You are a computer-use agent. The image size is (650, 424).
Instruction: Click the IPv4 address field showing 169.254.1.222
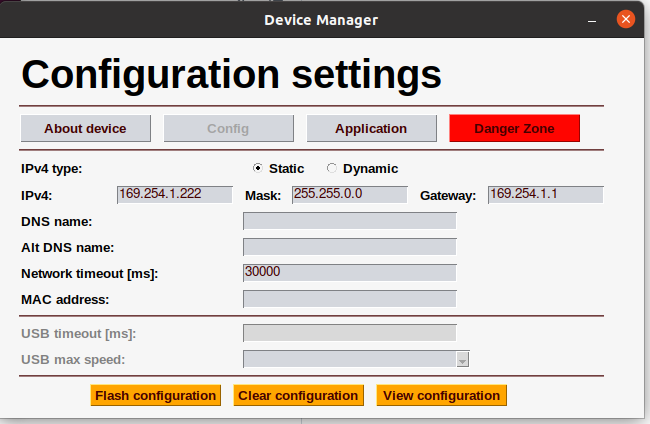[175, 194]
